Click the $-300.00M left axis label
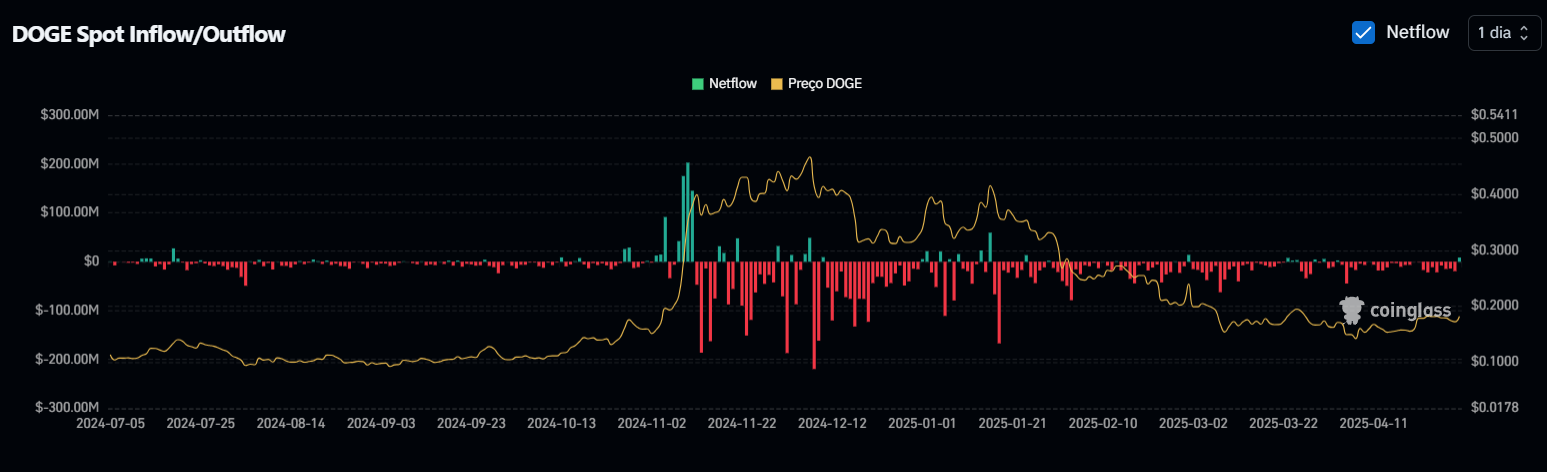1547x472 pixels. [x=67, y=408]
